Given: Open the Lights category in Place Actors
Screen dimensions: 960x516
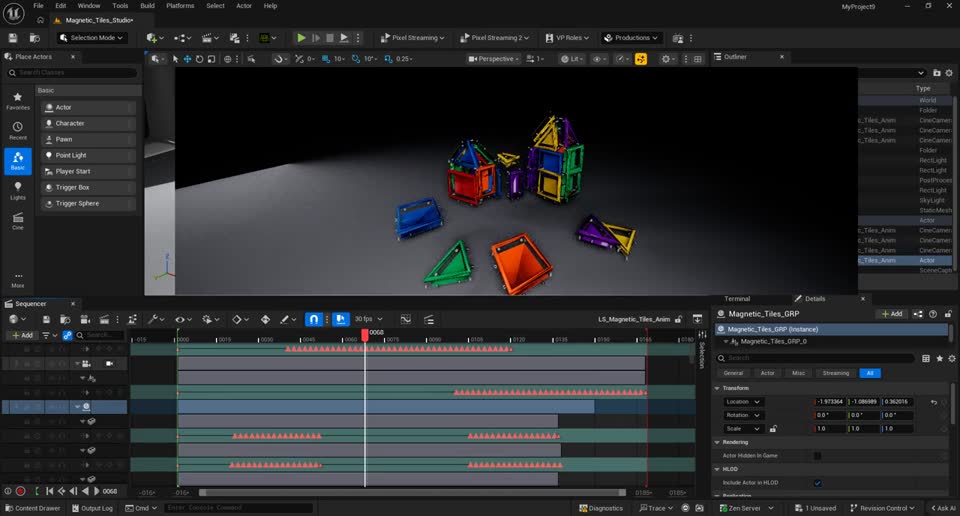Looking at the screenshot, I should coord(18,190).
